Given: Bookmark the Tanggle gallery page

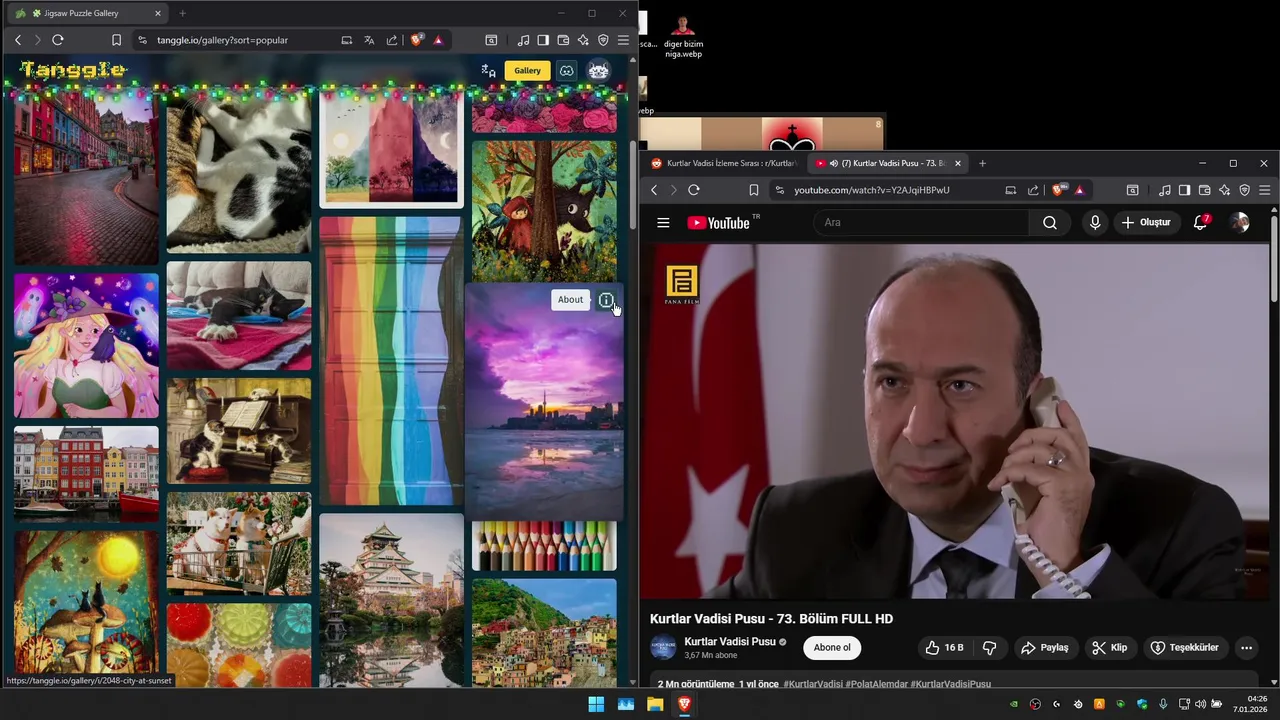Looking at the screenshot, I should click(116, 40).
